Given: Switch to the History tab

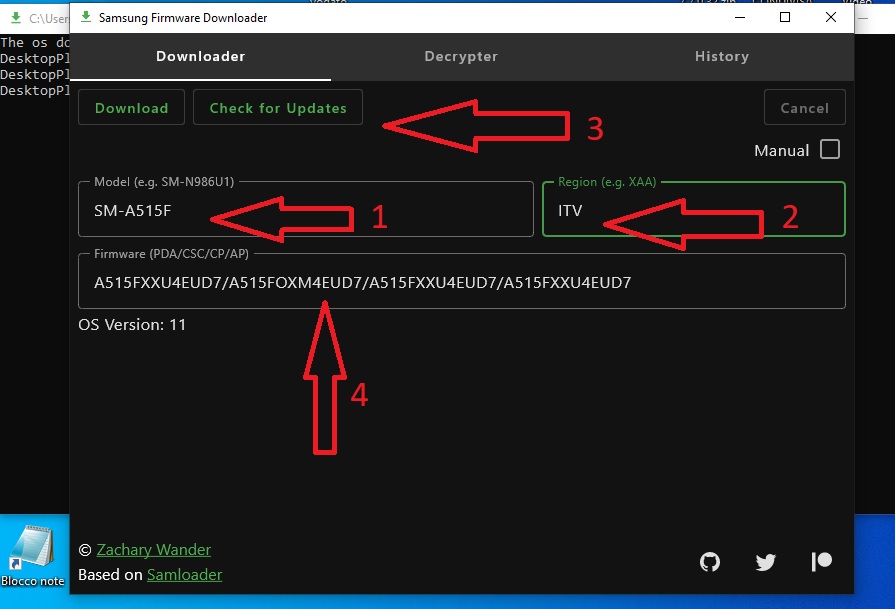Looking at the screenshot, I should (721, 57).
